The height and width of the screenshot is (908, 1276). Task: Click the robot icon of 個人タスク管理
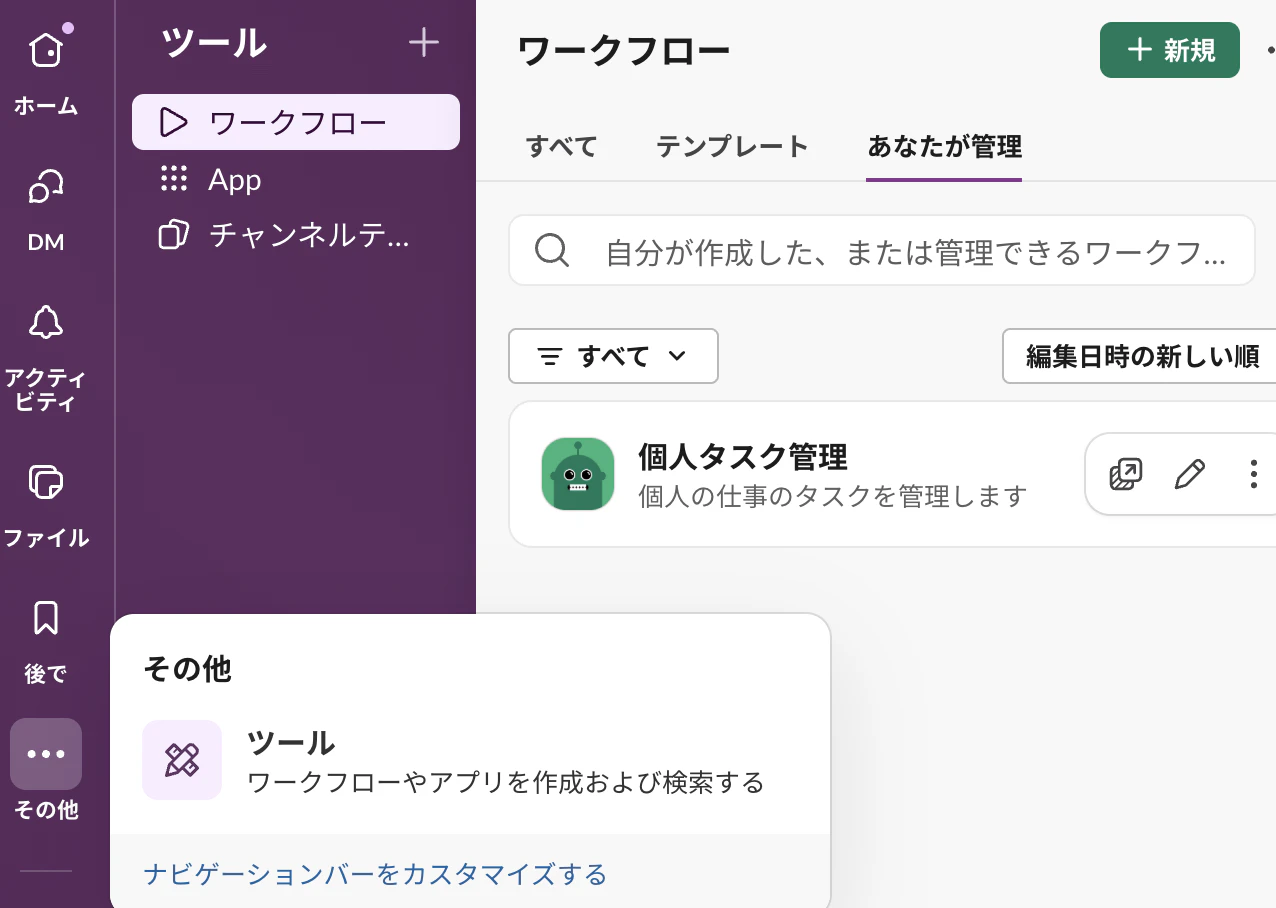578,474
